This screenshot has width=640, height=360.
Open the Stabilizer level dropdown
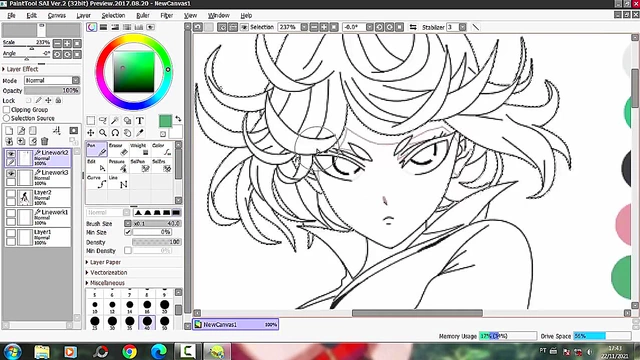pyautogui.click(x=462, y=27)
